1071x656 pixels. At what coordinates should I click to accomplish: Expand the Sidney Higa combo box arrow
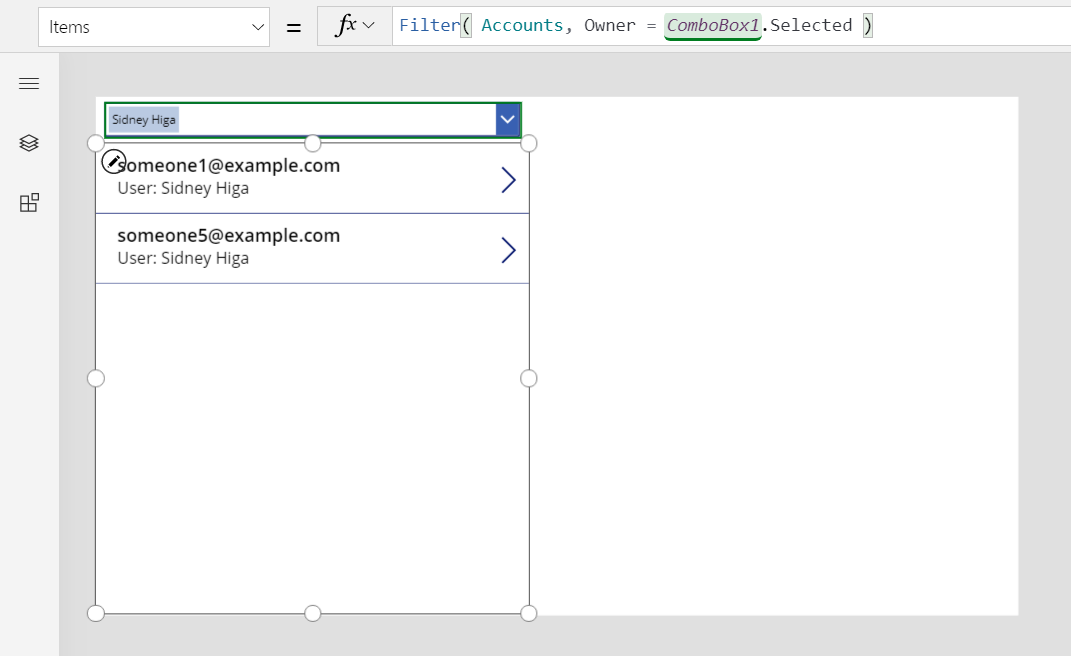pos(507,120)
